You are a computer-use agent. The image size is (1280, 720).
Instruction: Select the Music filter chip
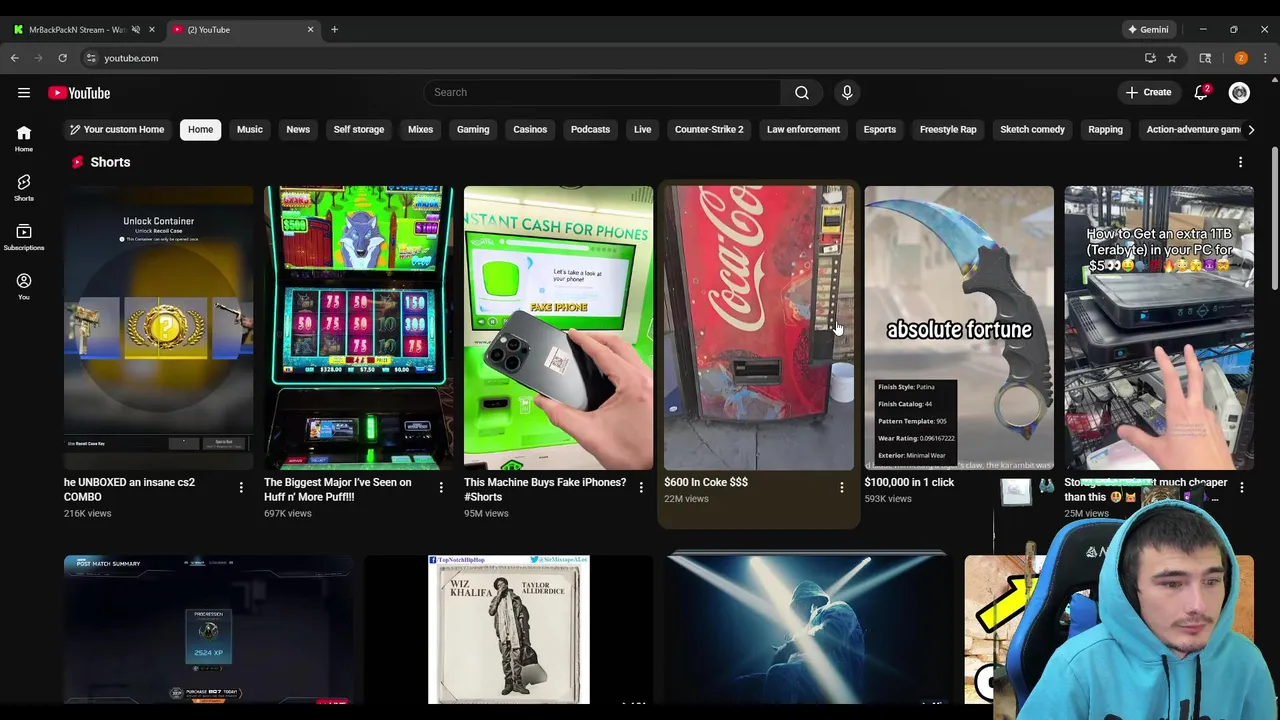click(250, 129)
